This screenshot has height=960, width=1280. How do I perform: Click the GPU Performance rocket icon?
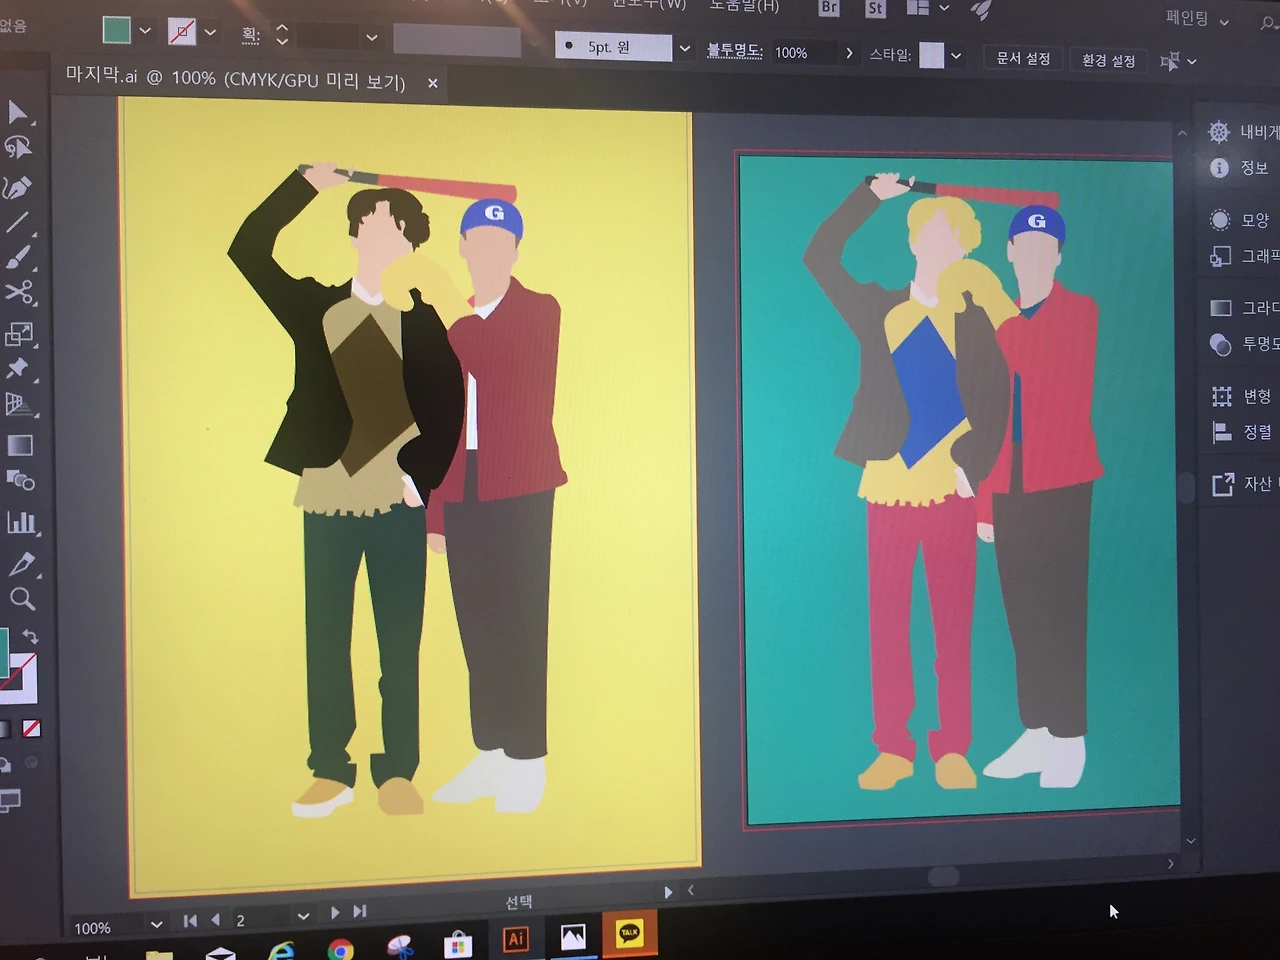pyautogui.click(x=981, y=10)
